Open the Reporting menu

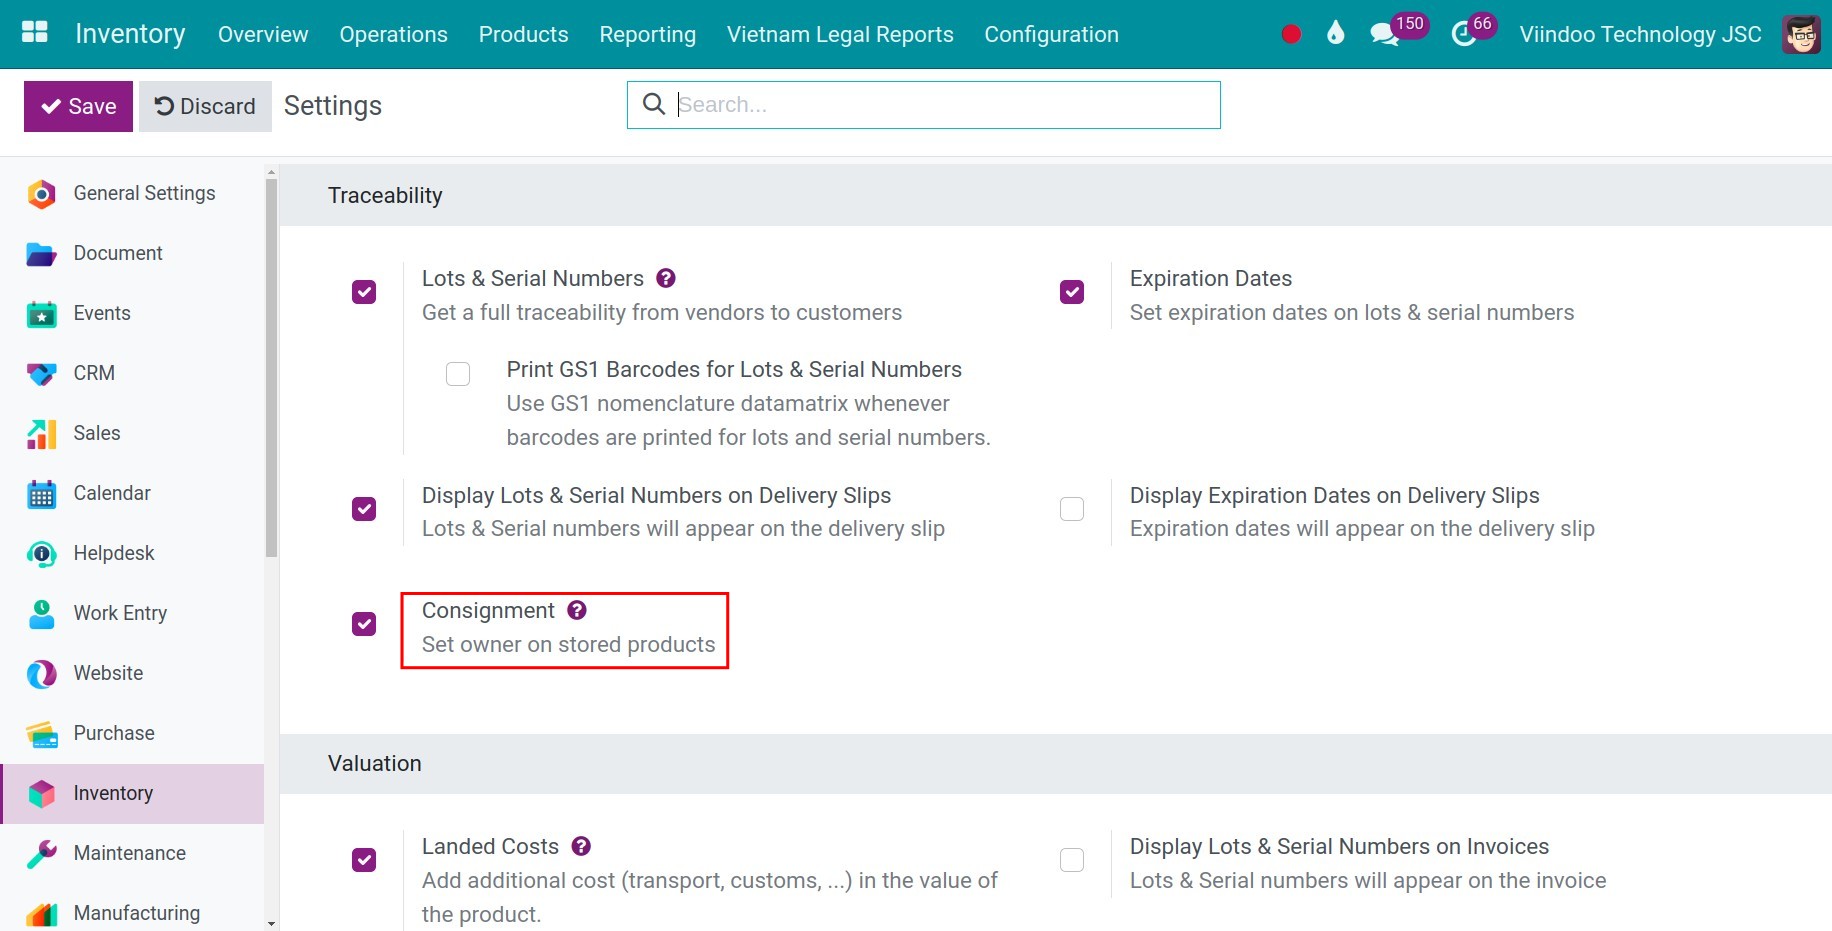647,34
